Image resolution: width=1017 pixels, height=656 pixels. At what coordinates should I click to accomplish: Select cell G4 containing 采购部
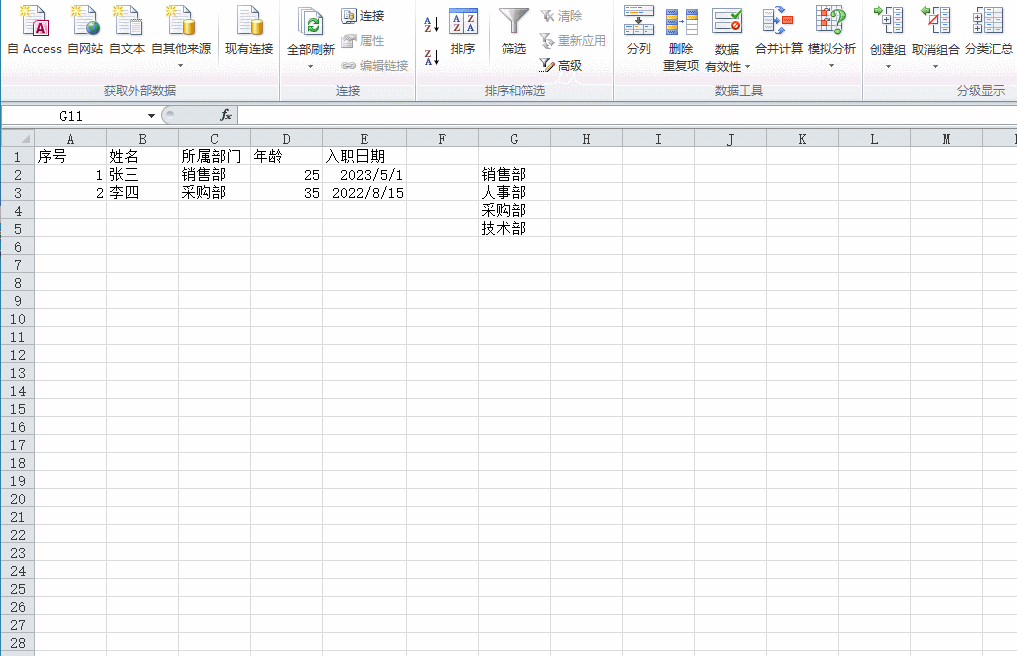pyautogui.click(x=514, y=210)
